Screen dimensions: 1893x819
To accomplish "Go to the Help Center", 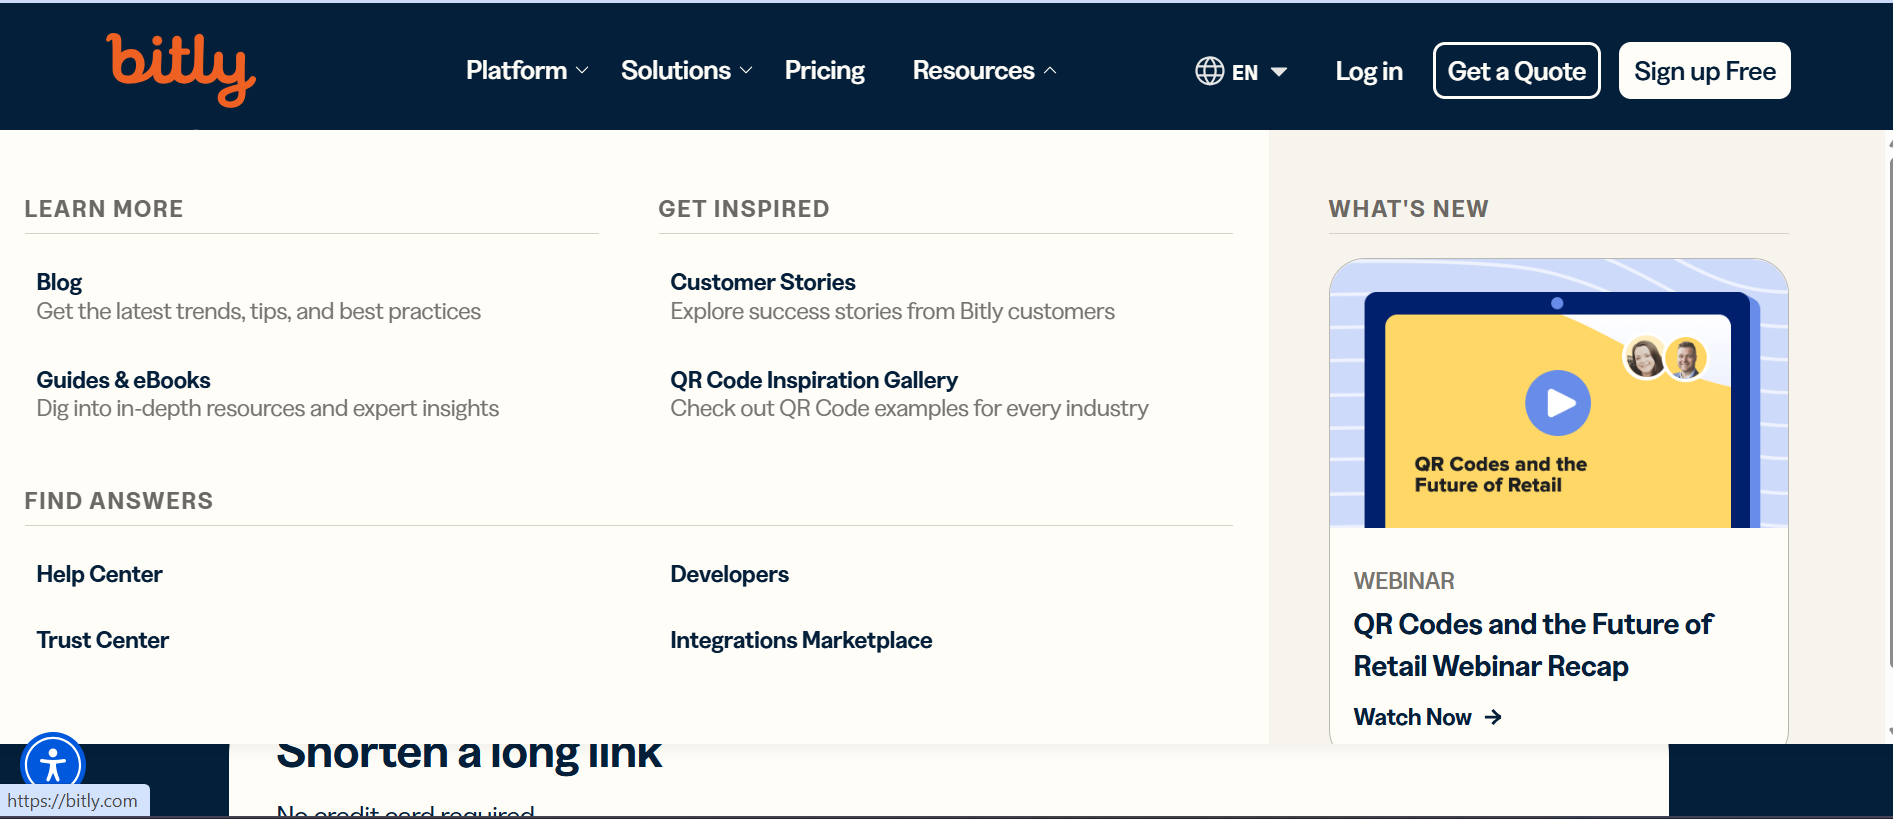I will (x=99, y=574).
